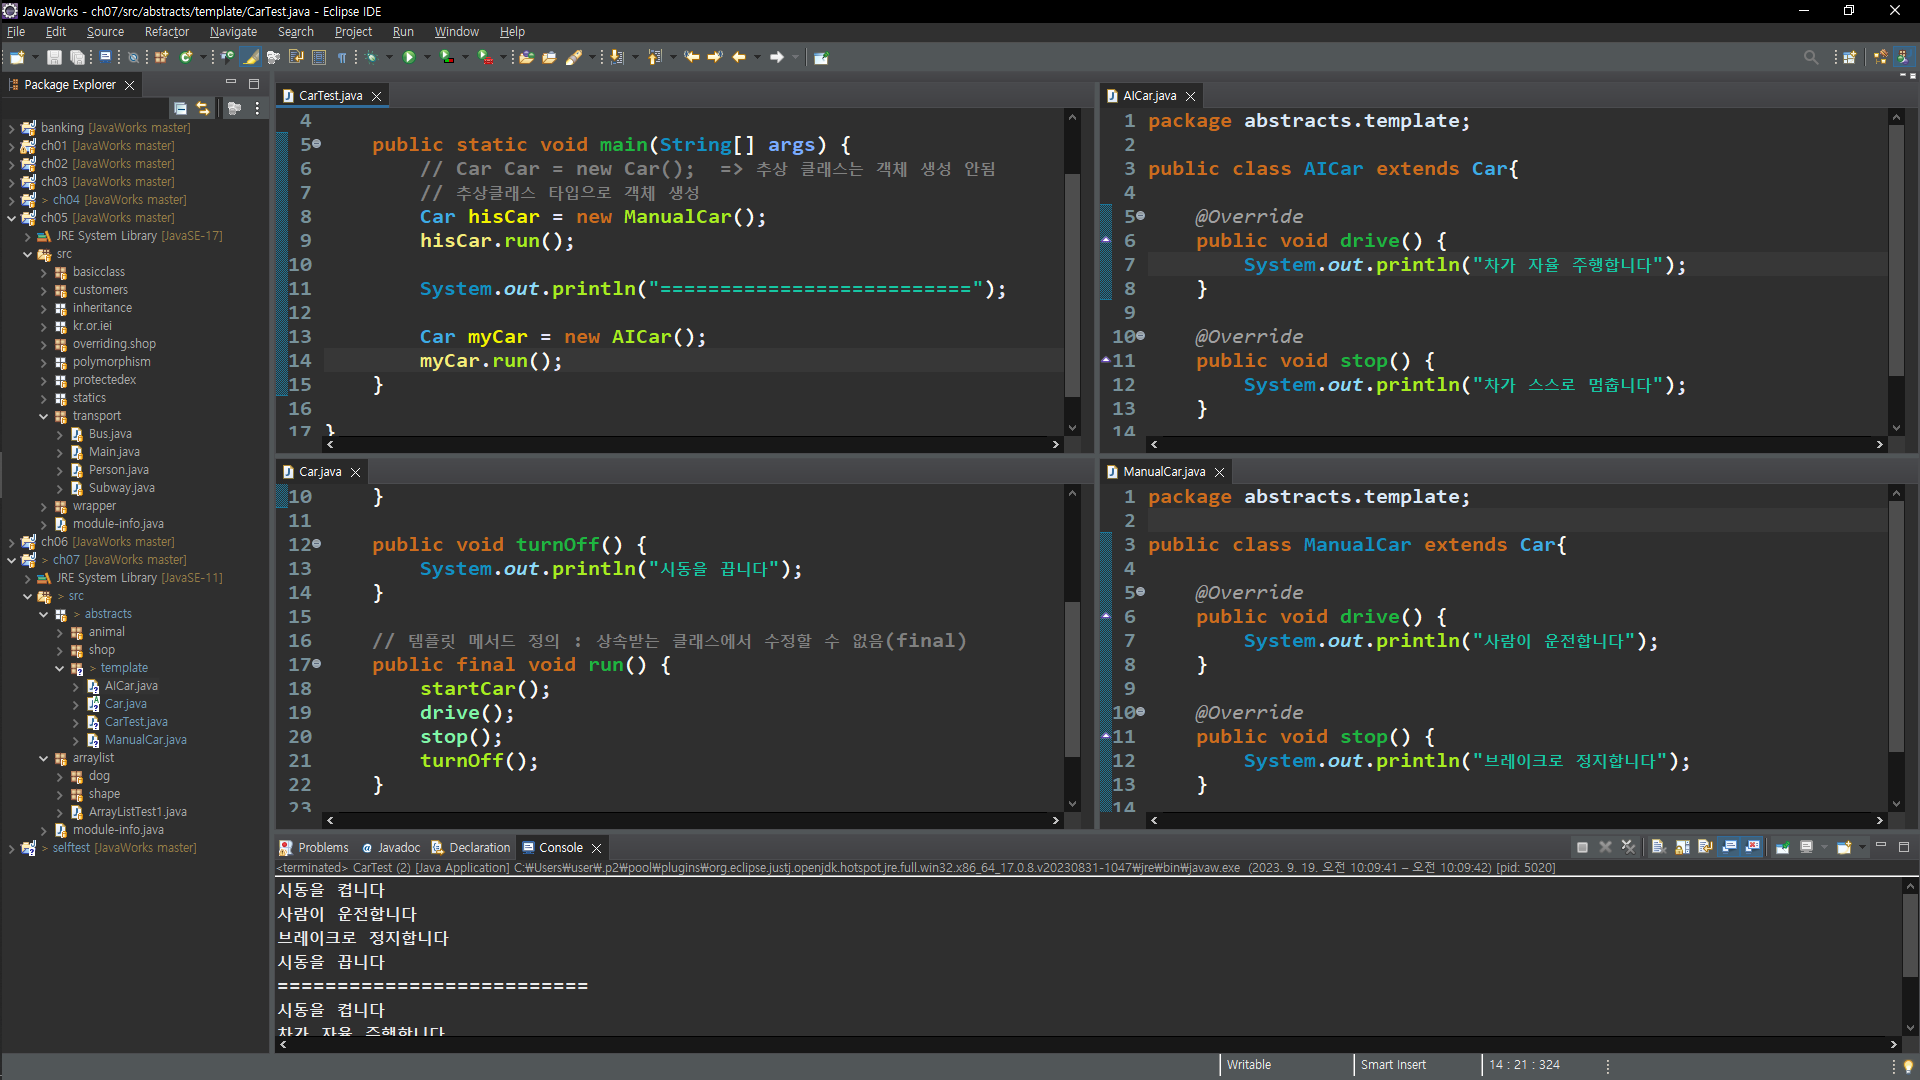Collapse the transport package node
The image size is (1920, 1080).
44,416
